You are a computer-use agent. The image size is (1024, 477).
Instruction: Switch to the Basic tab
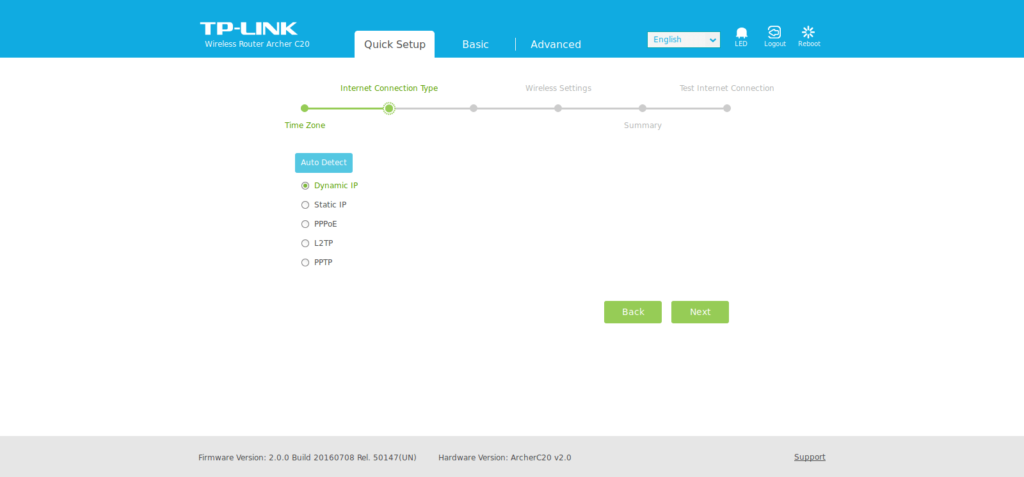click(x=475, y=44)
